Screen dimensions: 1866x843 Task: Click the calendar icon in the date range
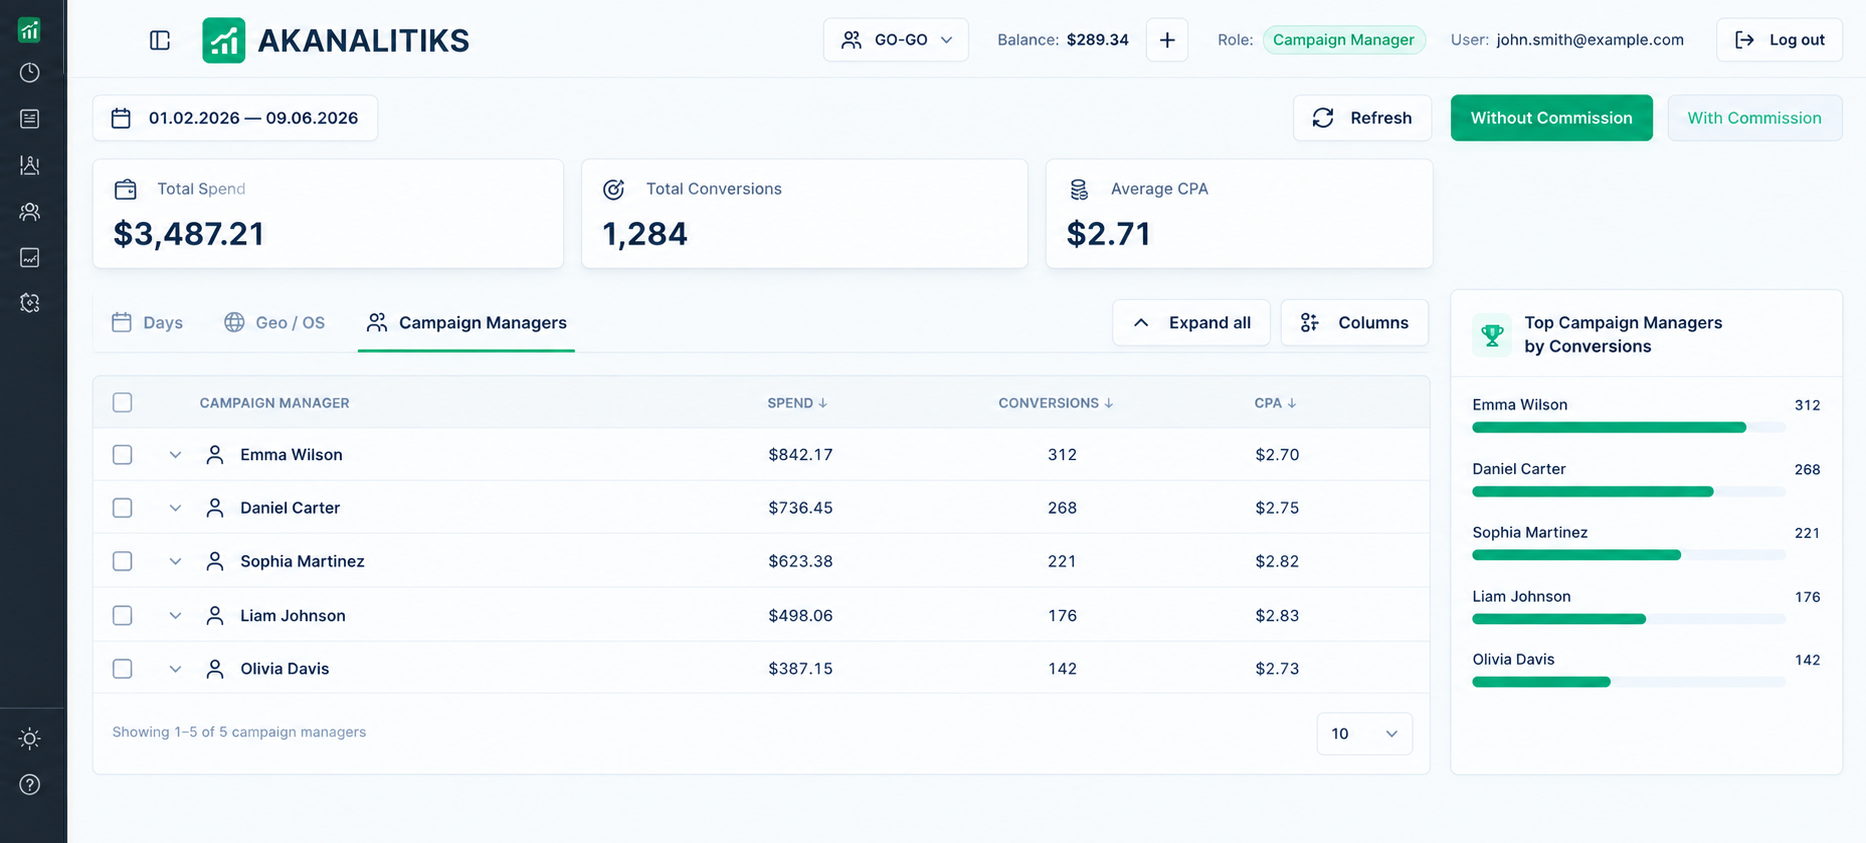pos(121,118)
